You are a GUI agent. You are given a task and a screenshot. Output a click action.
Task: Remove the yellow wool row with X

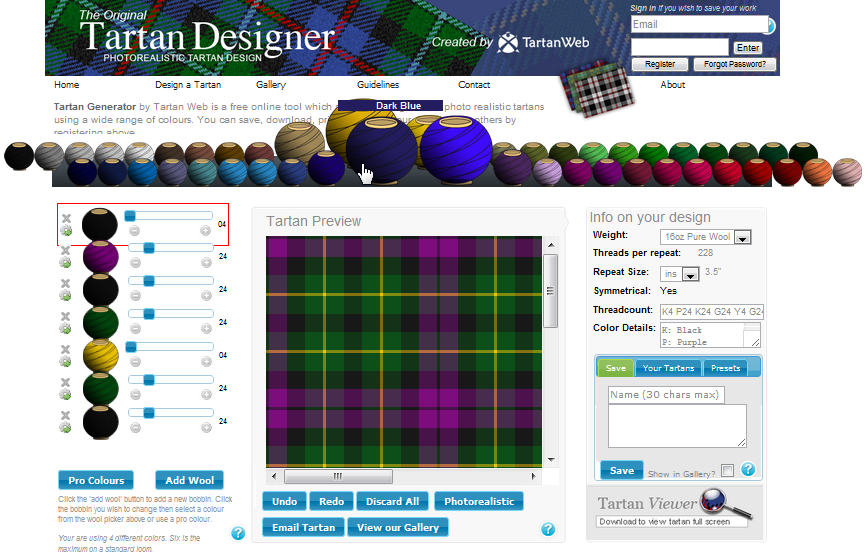click(x=65, y=349)
